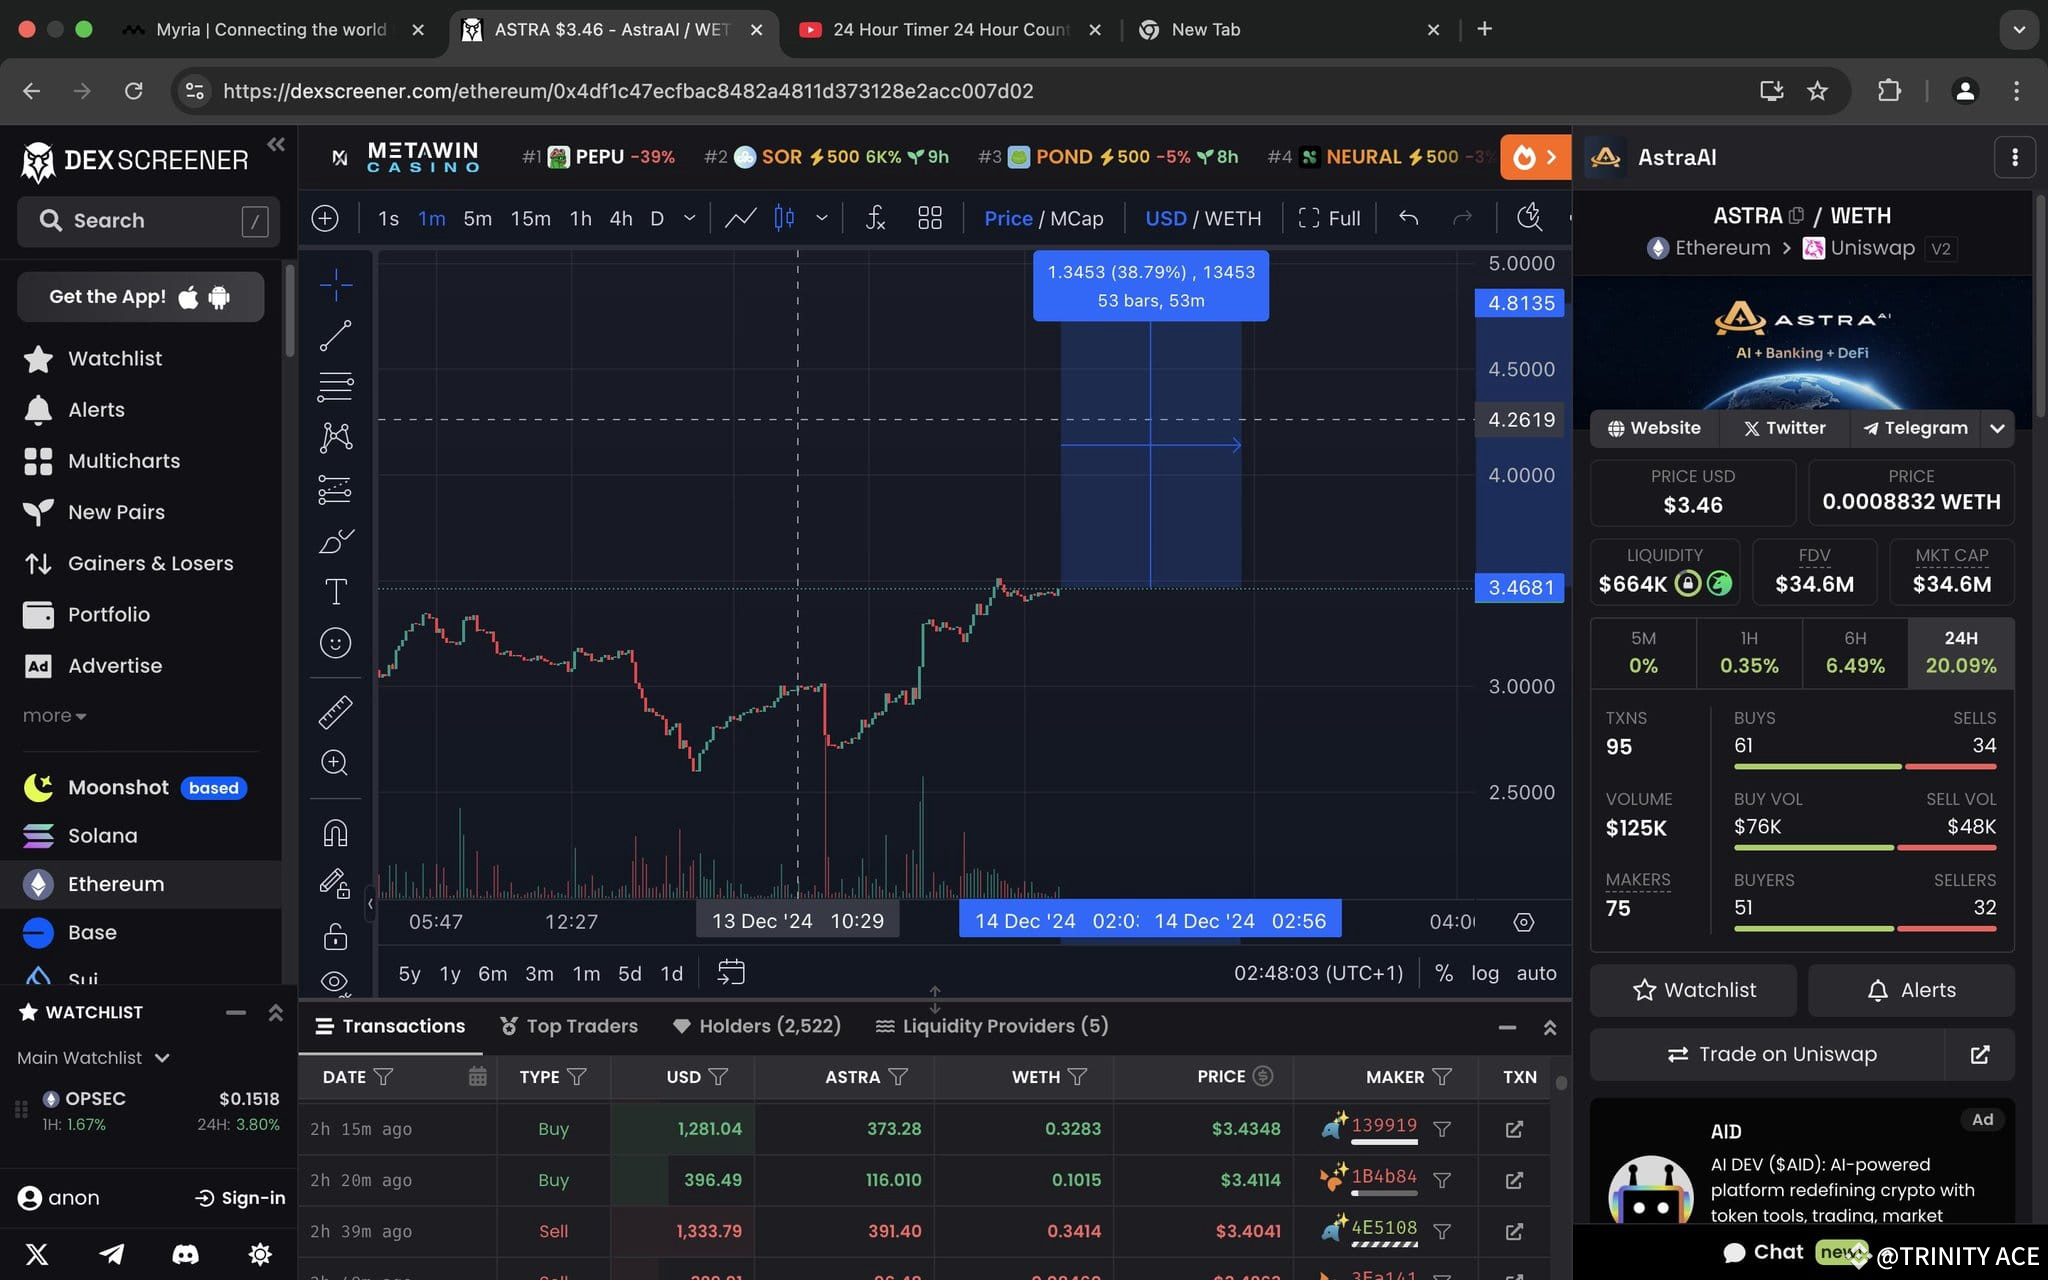Expand the social links dropdown

pyautogui.click(x=1997, y=428)
